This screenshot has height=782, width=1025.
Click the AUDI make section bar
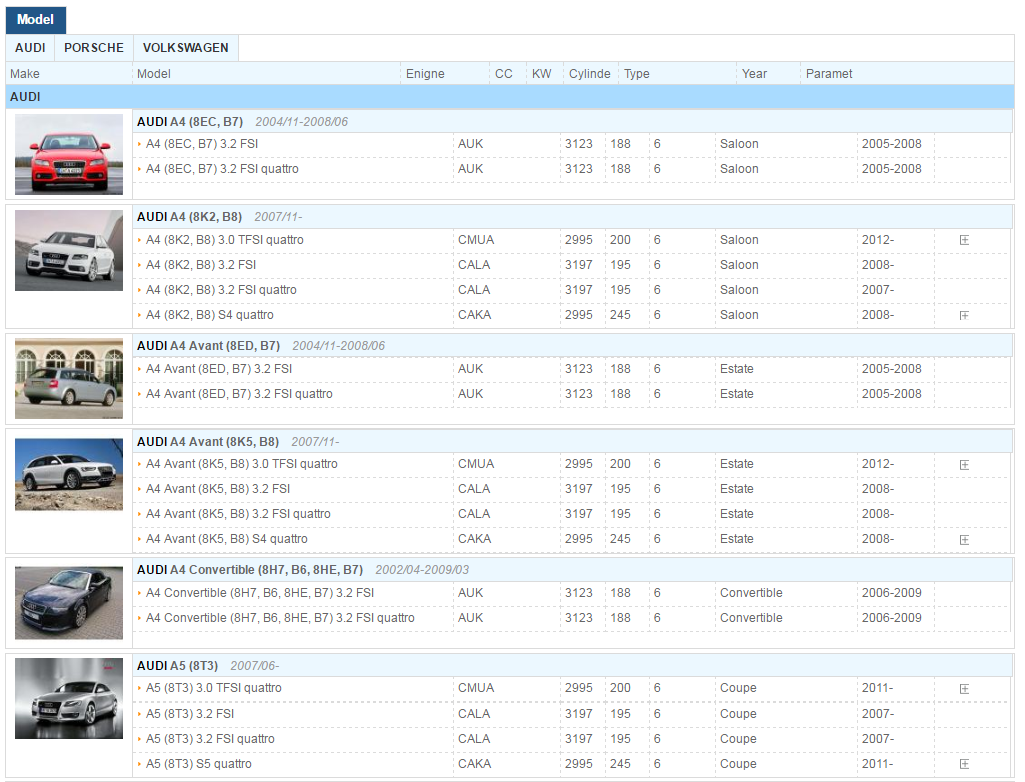(x=510, y=97)
